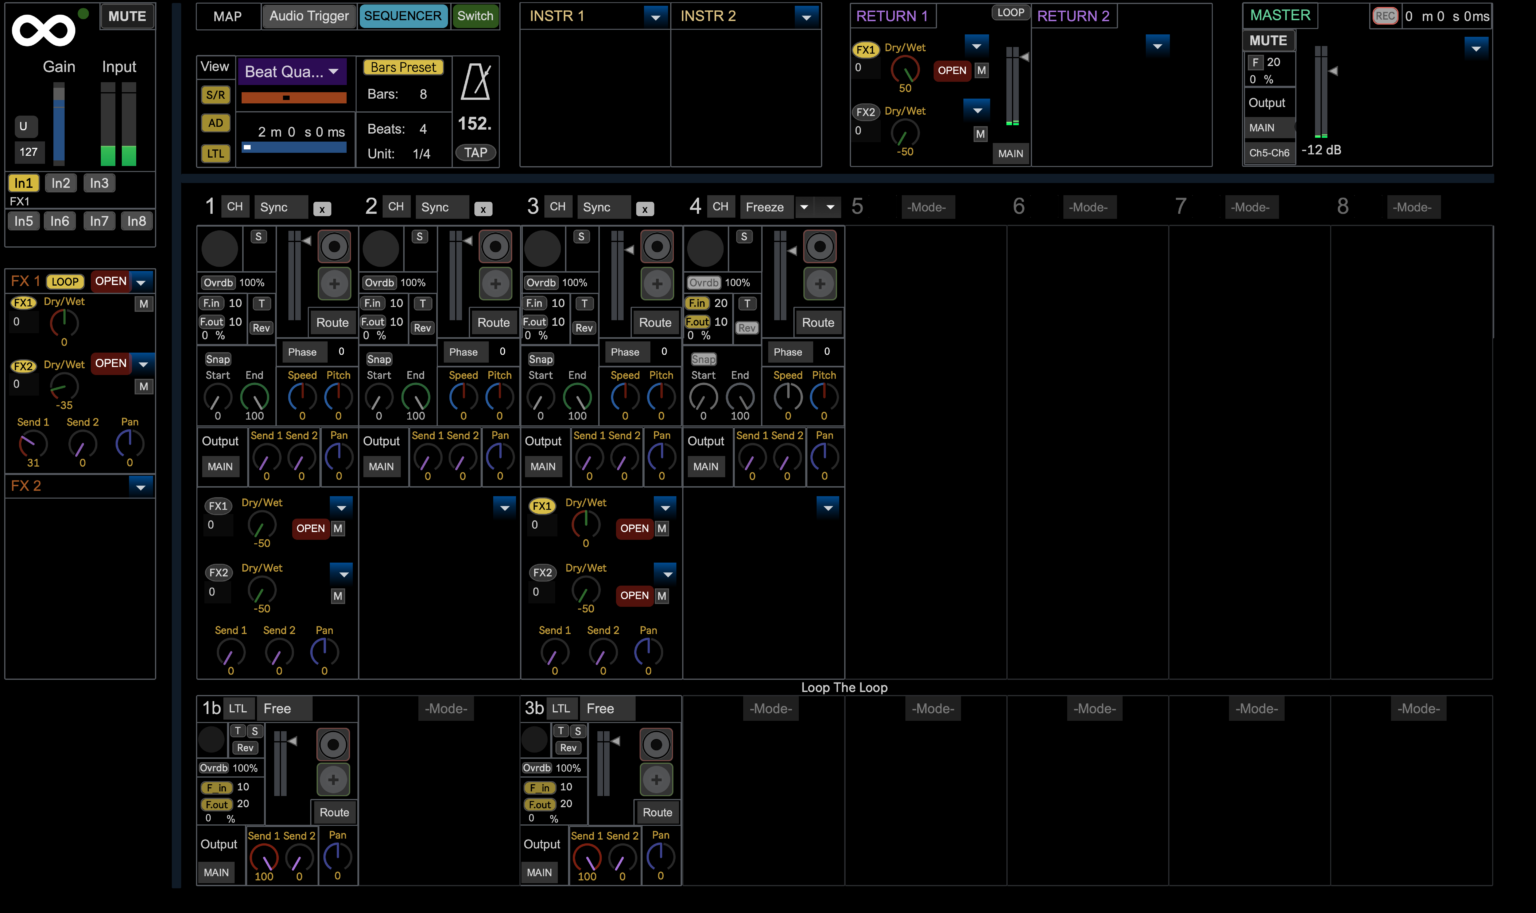Arm recording on channel 1b
Image resolution: width=1536 pixels, height=913 pixels.
pyautogui.click(x=334, y=743)
